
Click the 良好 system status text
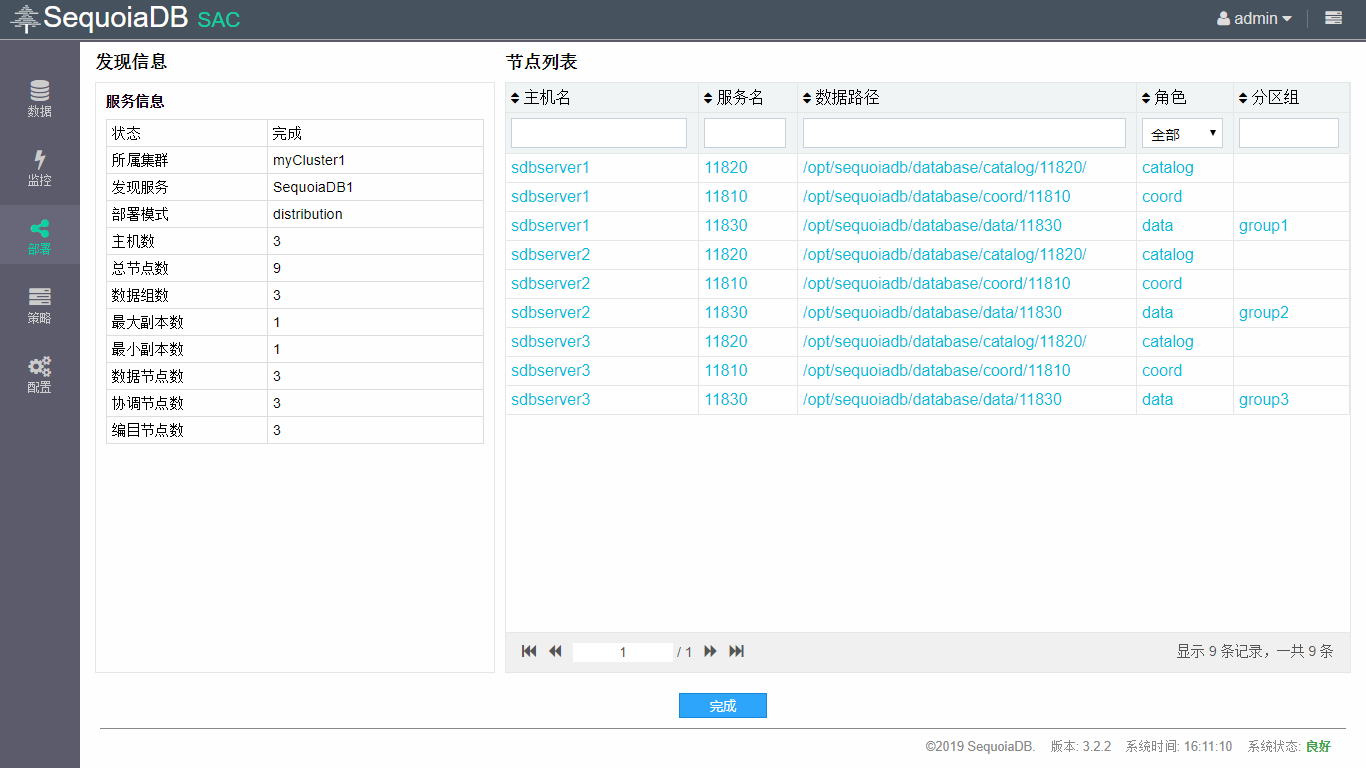coord(1318,746)
